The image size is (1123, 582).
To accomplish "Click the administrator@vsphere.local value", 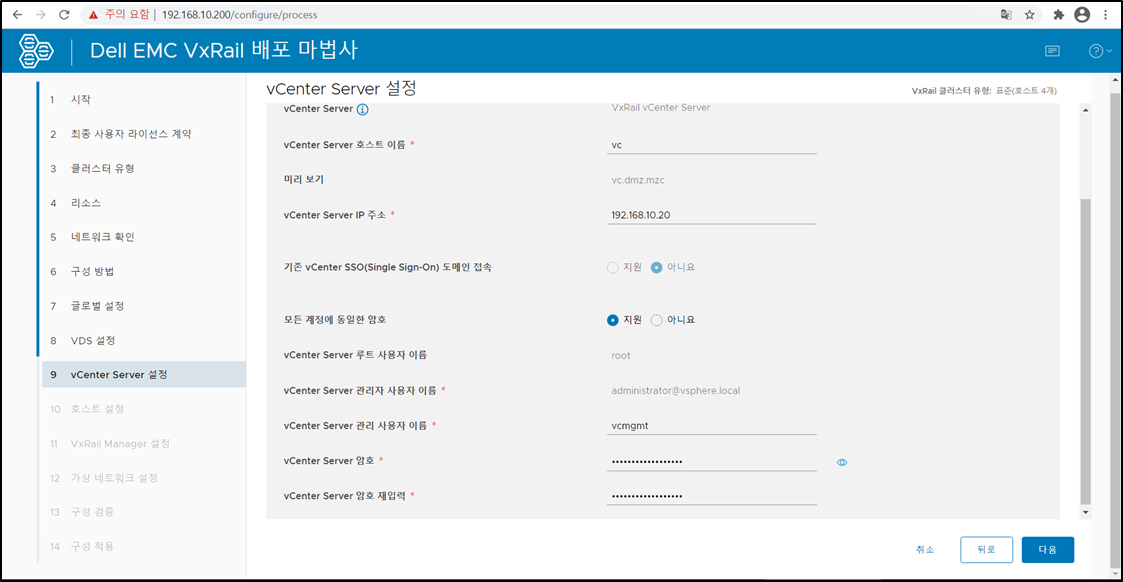I will coord(675,391).
